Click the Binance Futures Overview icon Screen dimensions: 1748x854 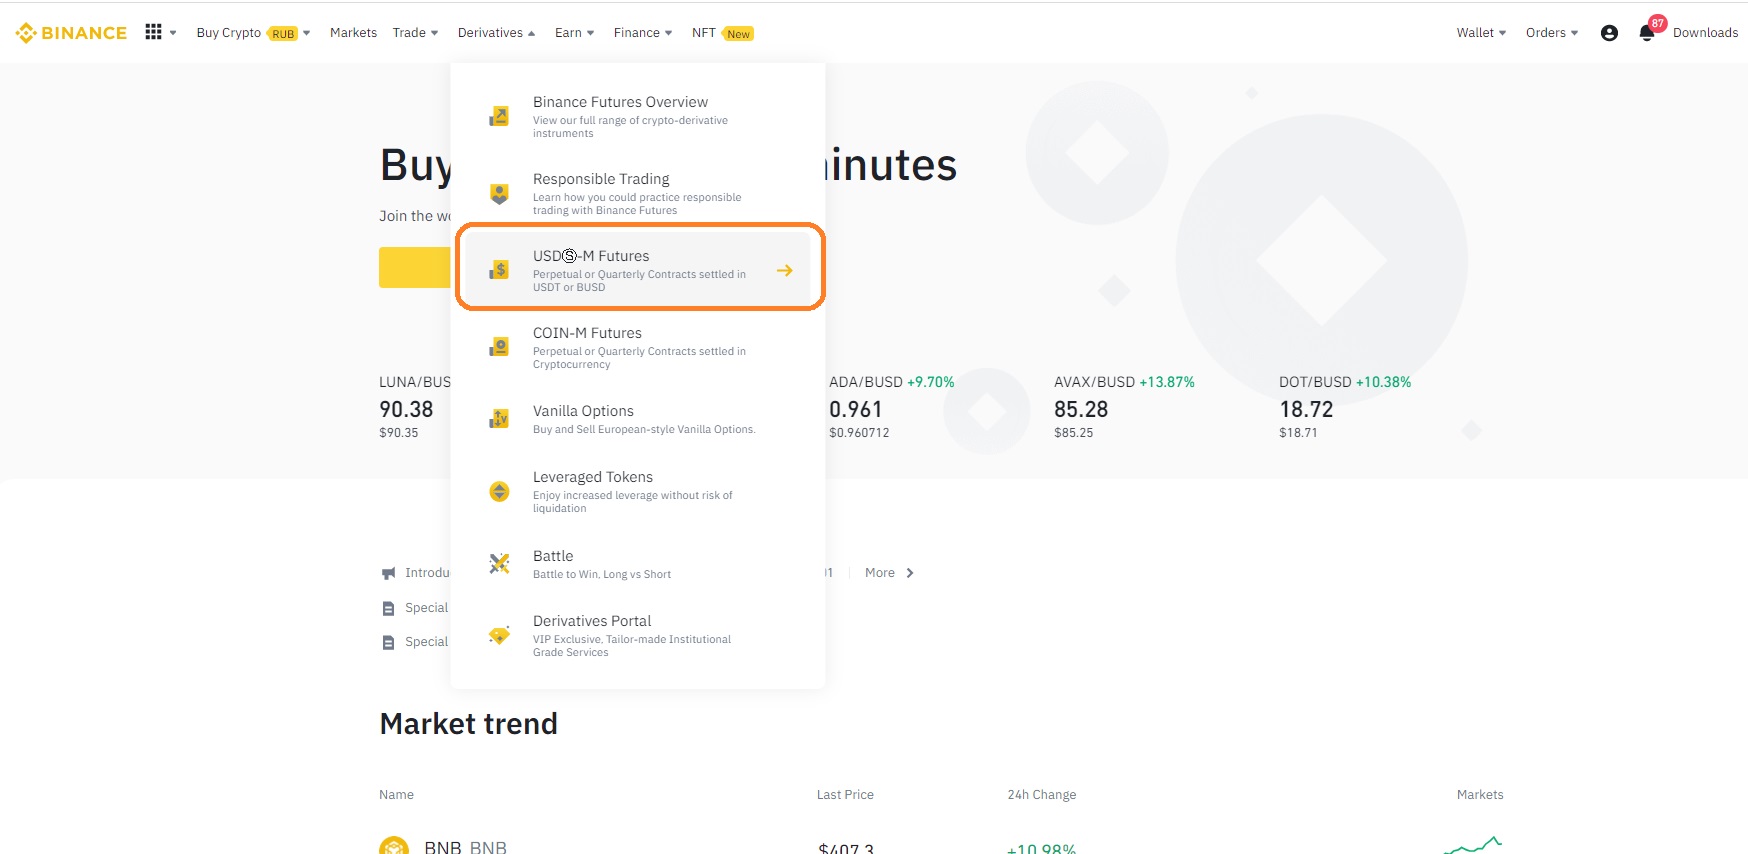click(x=499, y=117)
